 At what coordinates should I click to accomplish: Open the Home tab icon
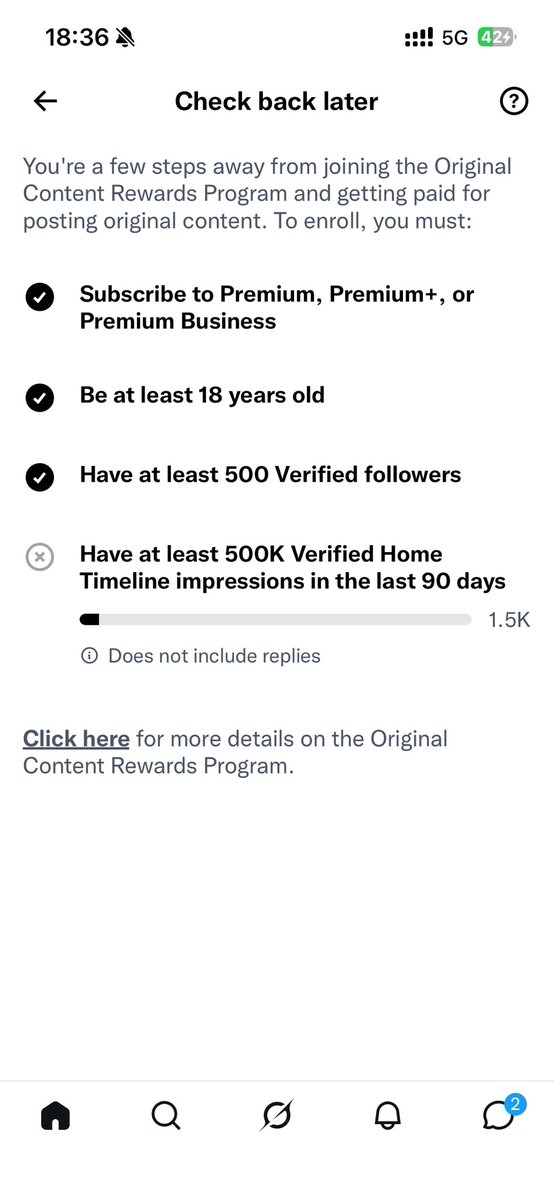pyautogui.click(x=55, y=1116)
